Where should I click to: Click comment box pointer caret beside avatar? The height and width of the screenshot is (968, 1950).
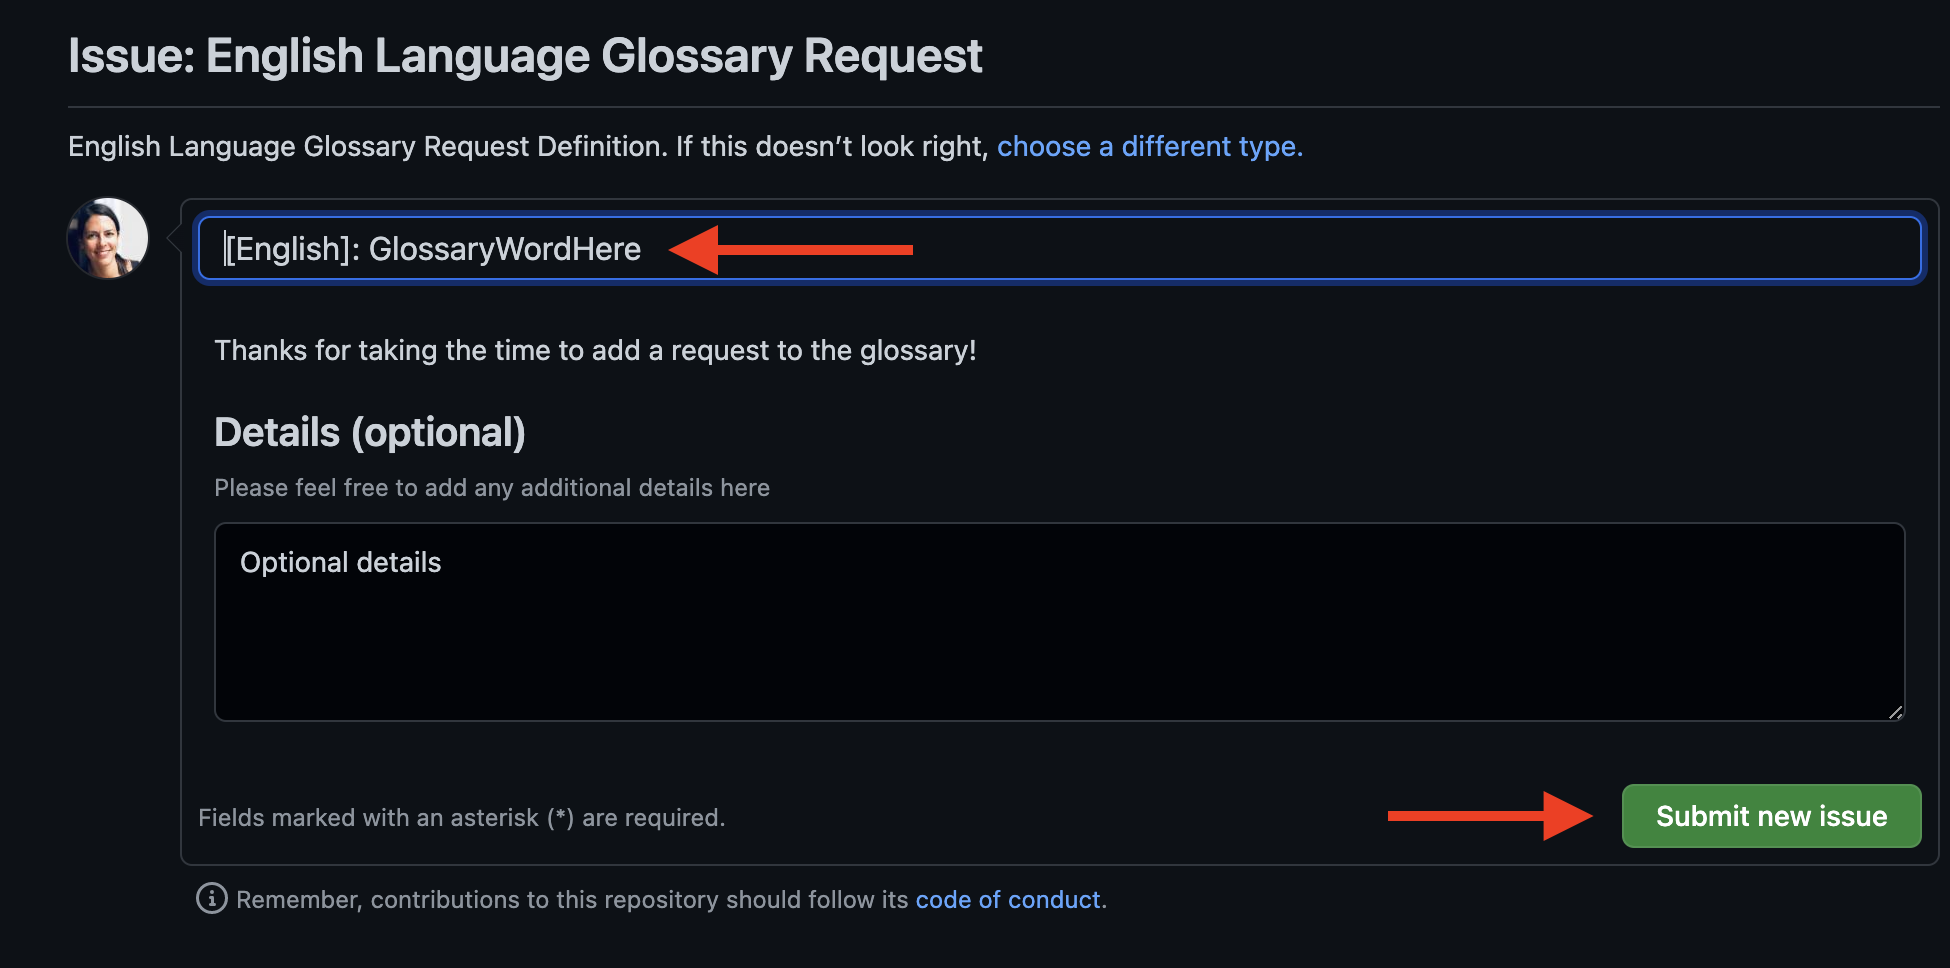pos(174,238)
